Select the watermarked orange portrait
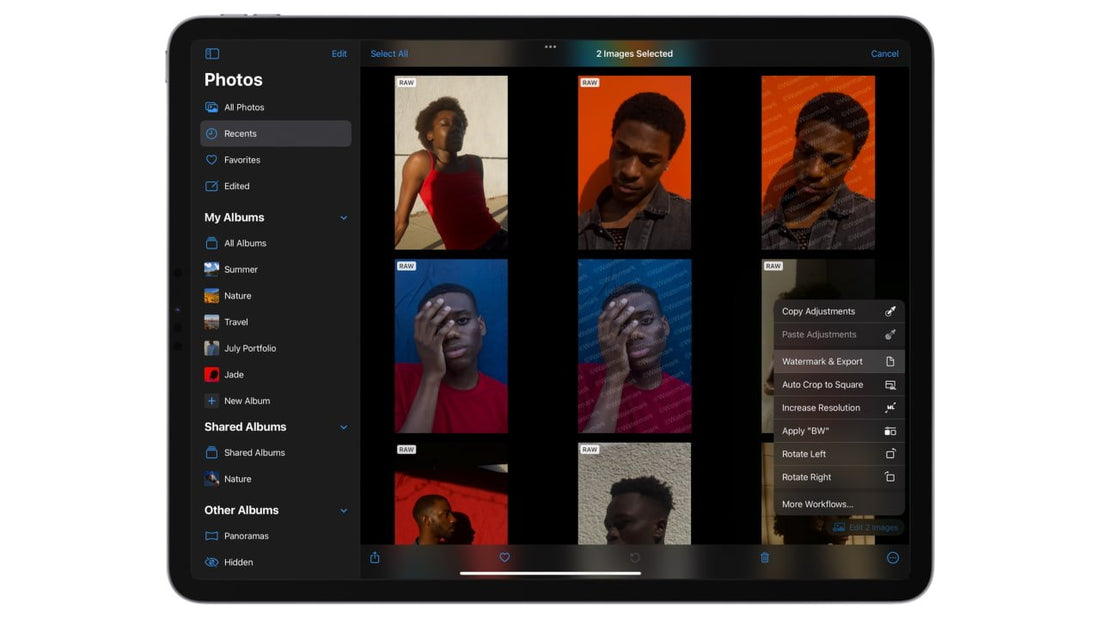 818,163
